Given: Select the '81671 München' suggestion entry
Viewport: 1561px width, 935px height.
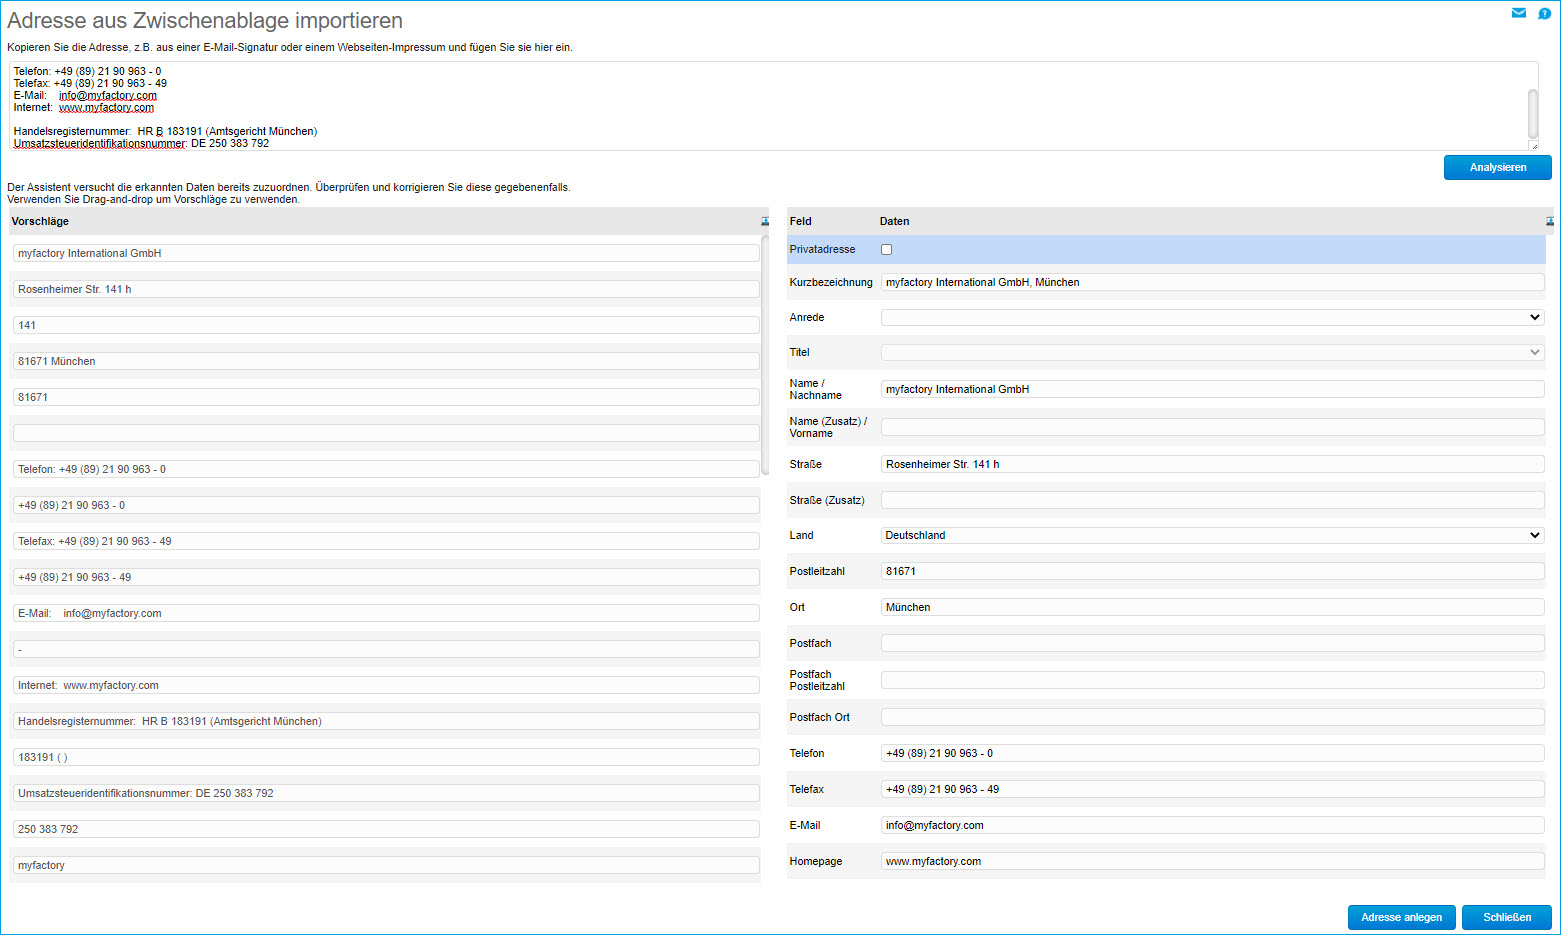Looking at the screenshot, I should click(386, 361).
